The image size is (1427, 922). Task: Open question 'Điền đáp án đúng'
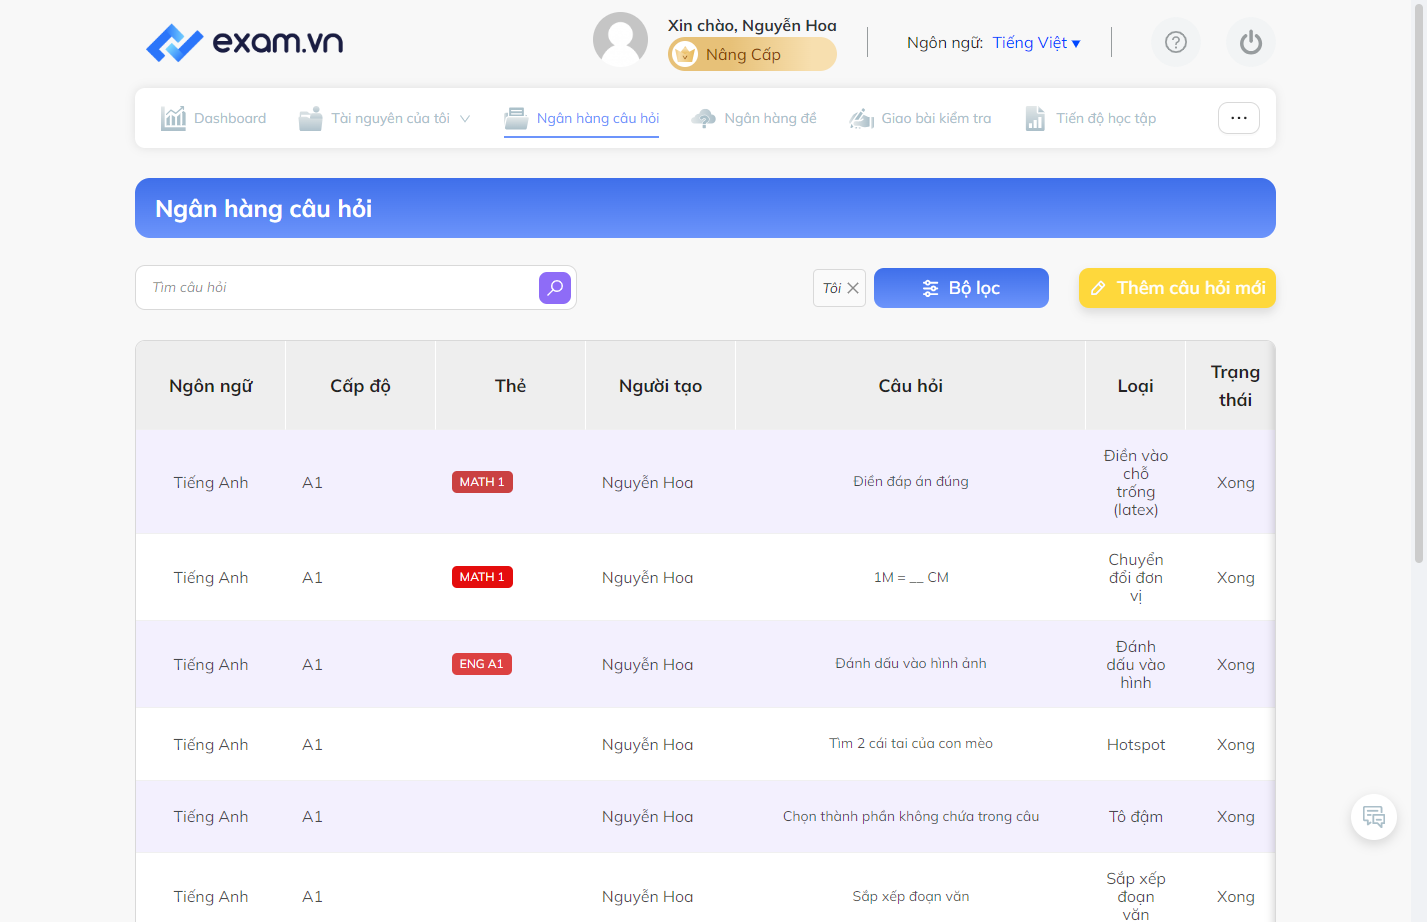[x=911, y=482]
